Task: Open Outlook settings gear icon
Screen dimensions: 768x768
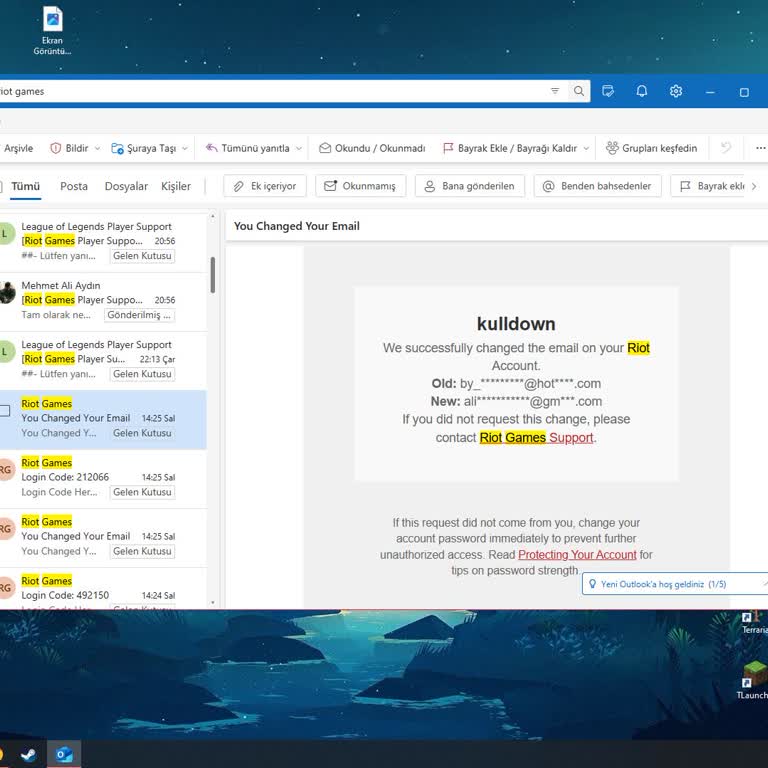Action: (x=676, y=91)
